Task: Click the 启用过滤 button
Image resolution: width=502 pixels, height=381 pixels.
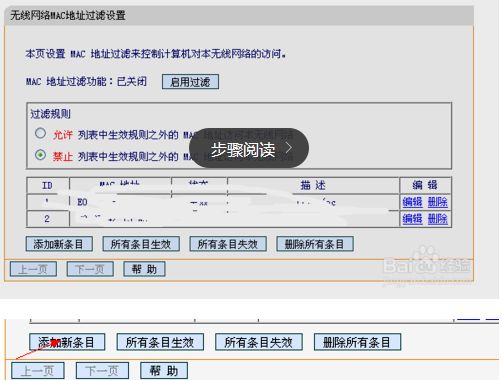Action: click(190, 82)
